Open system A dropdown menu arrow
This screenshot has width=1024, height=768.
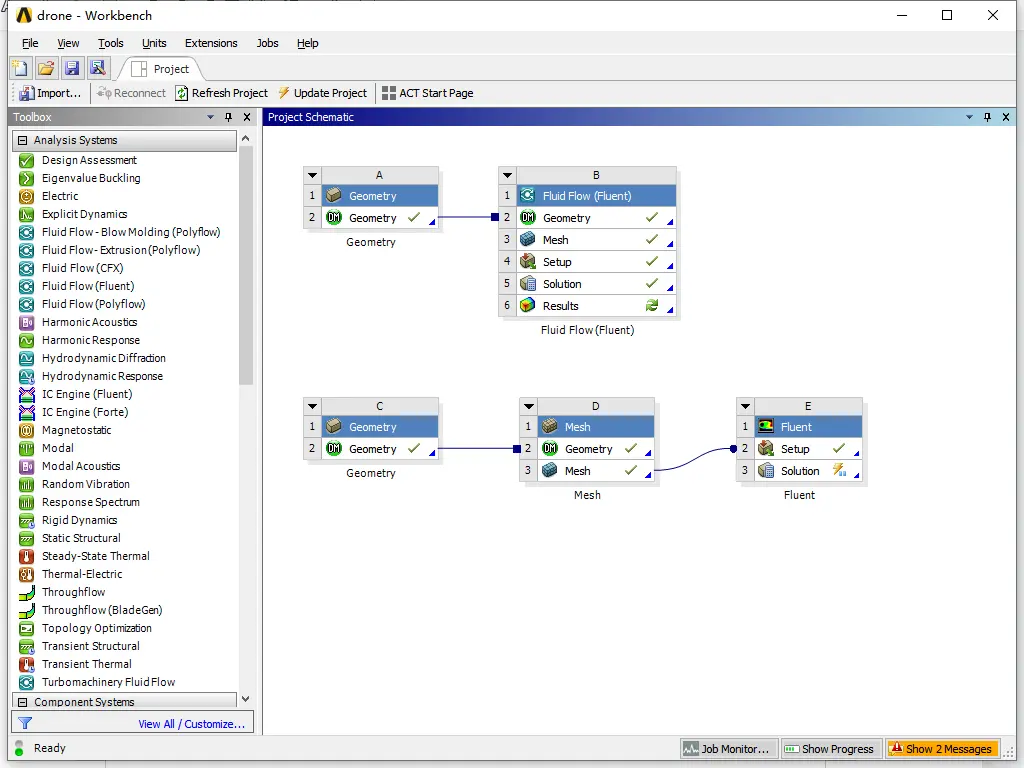[x=312, y=175]
